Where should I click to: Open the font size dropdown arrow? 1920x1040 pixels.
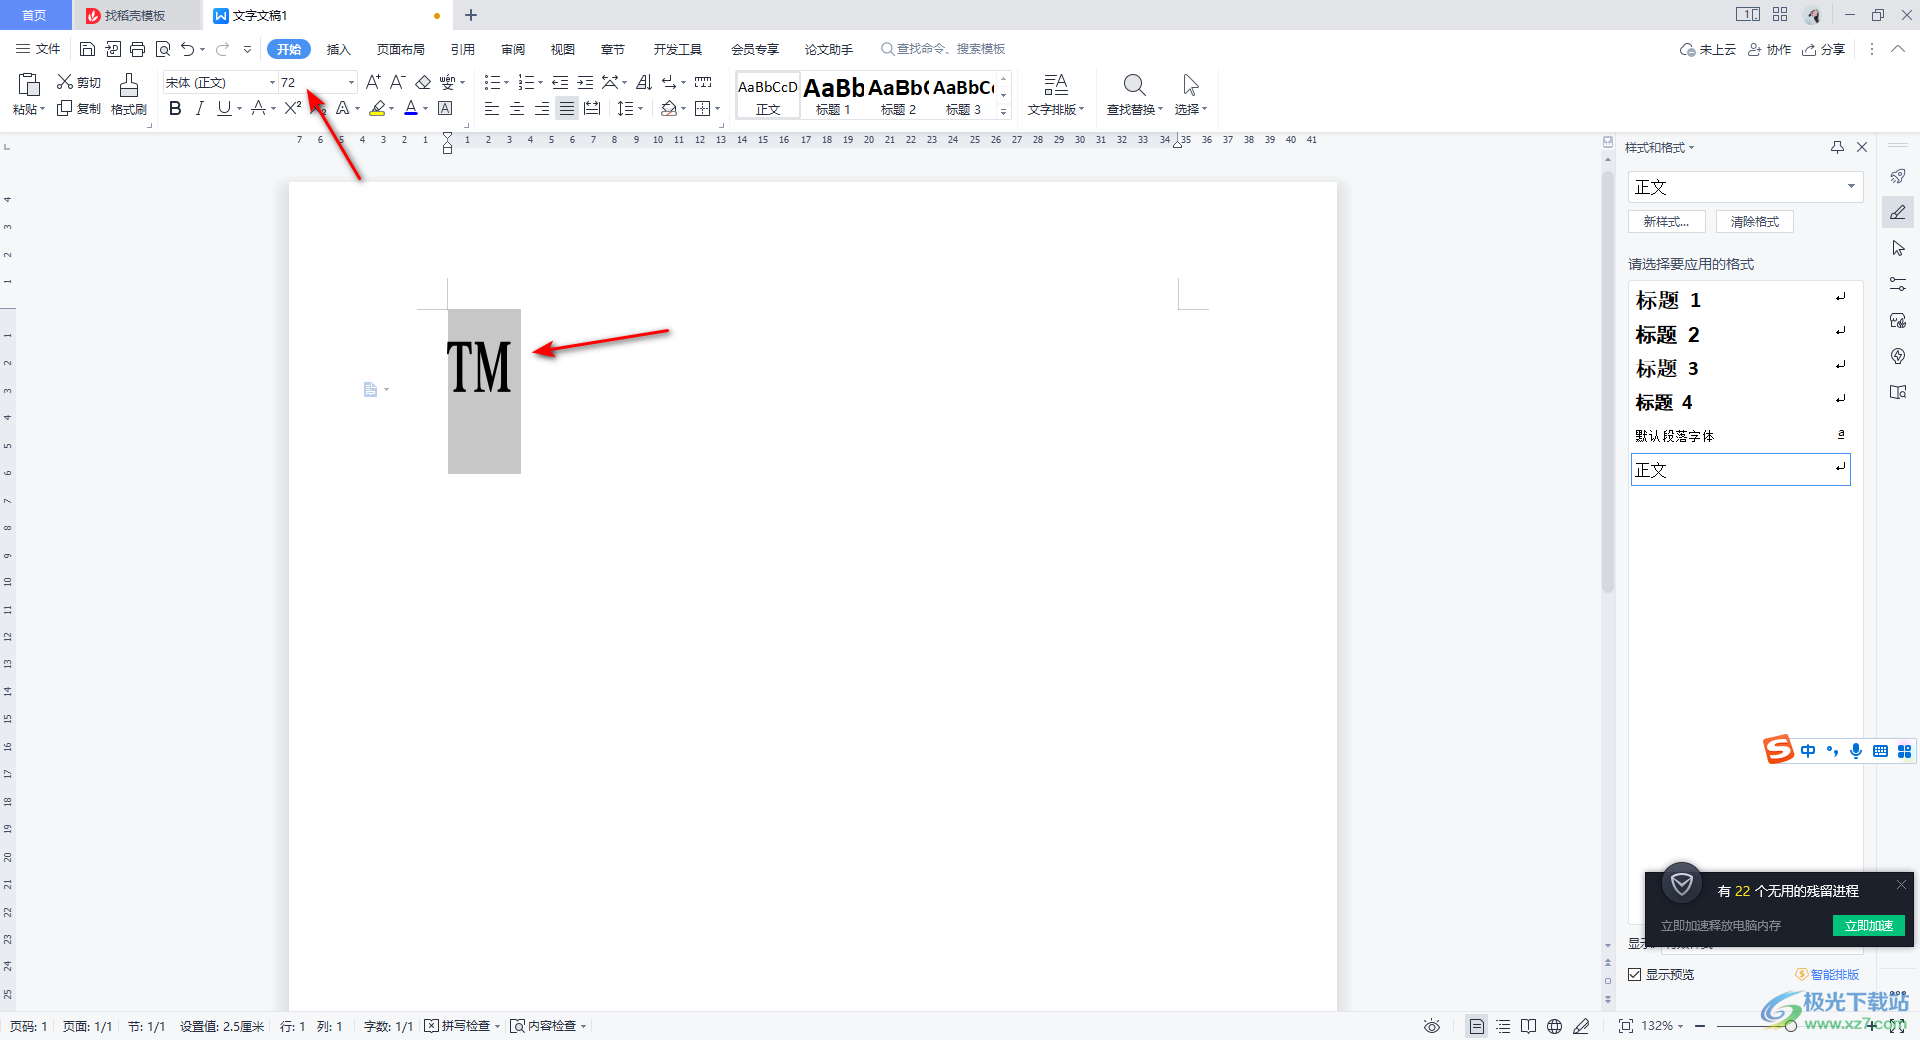tap(351, 82)
